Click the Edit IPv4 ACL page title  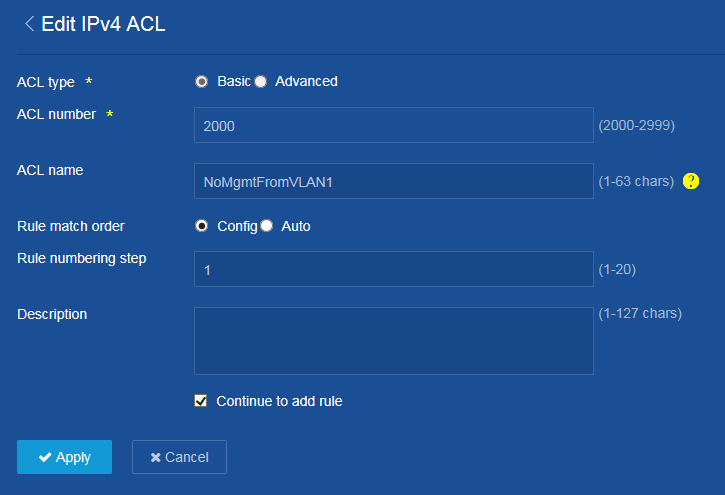click(103, 25)
